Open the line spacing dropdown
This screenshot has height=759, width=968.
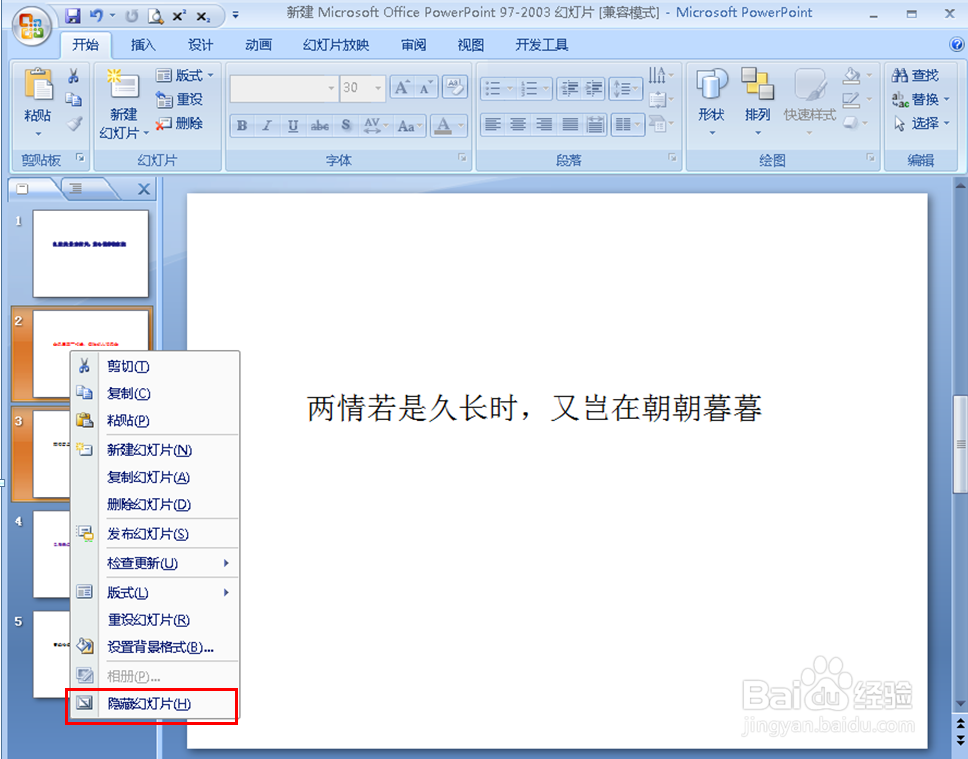(x=624, y=88)
